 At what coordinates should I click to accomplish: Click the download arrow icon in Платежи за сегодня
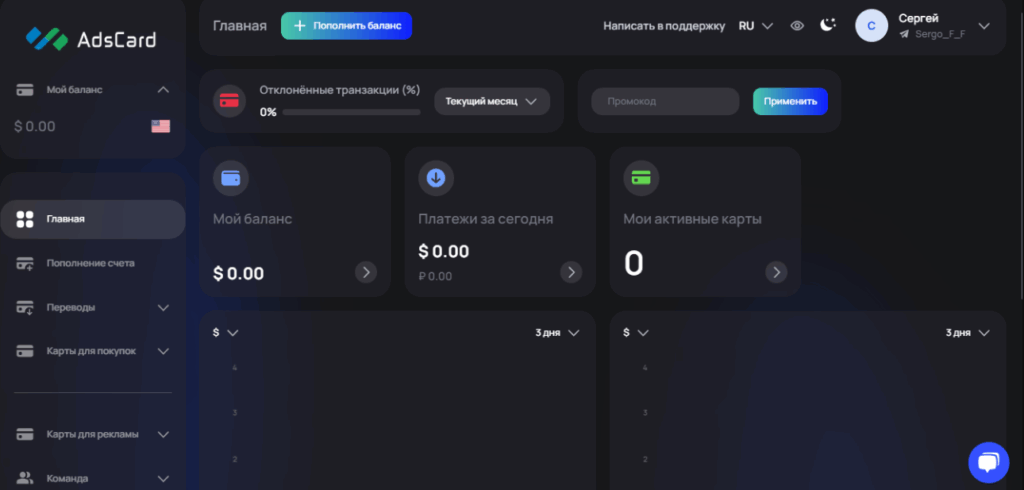coord(436,178)
